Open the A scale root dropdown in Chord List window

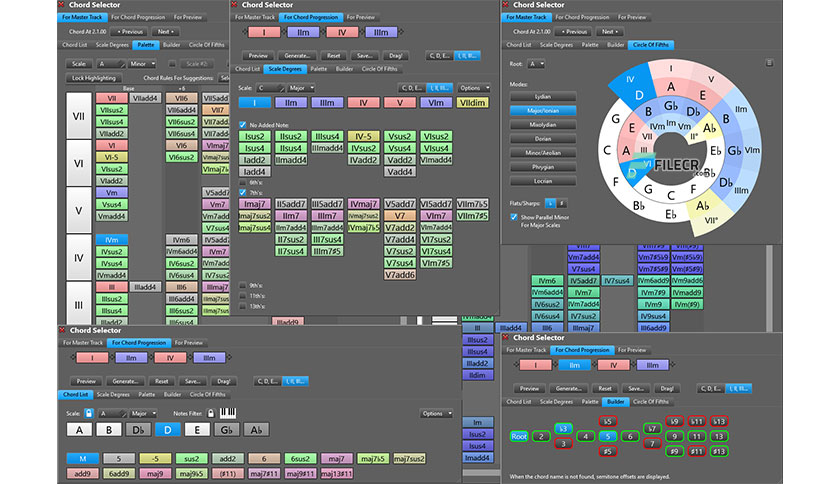(x=113, y=413)
